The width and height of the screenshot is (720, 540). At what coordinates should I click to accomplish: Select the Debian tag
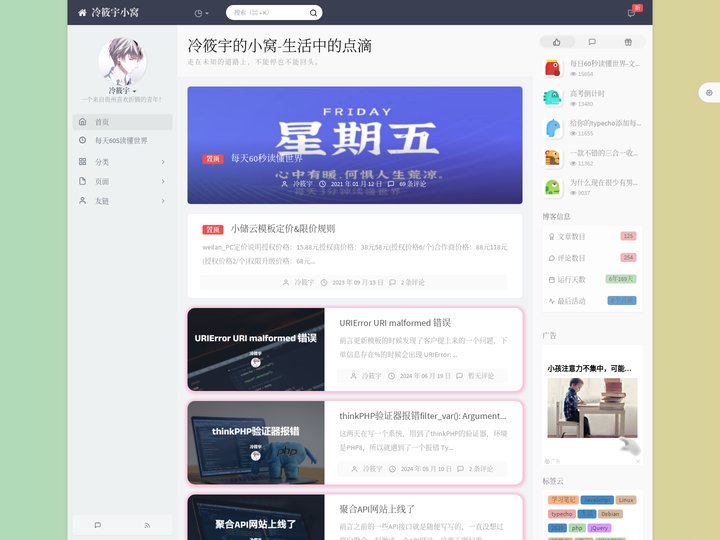pyautogui.click(x=610, y=514)
